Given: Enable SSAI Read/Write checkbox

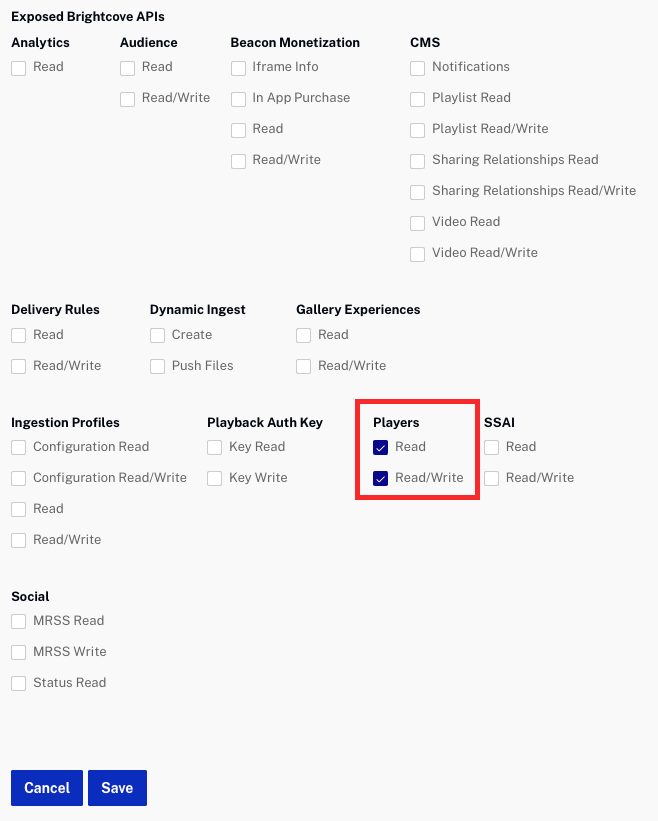Looking at the screenshot, I should (x=492, y=479).
